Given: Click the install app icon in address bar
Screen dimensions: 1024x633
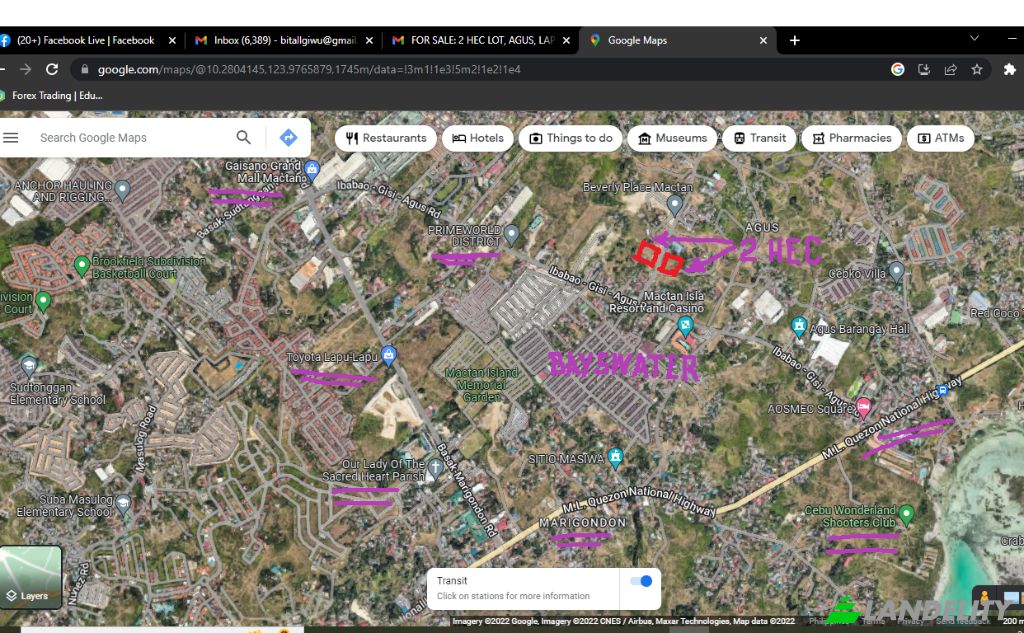Looking at the screenshot, I should (924, 70).
